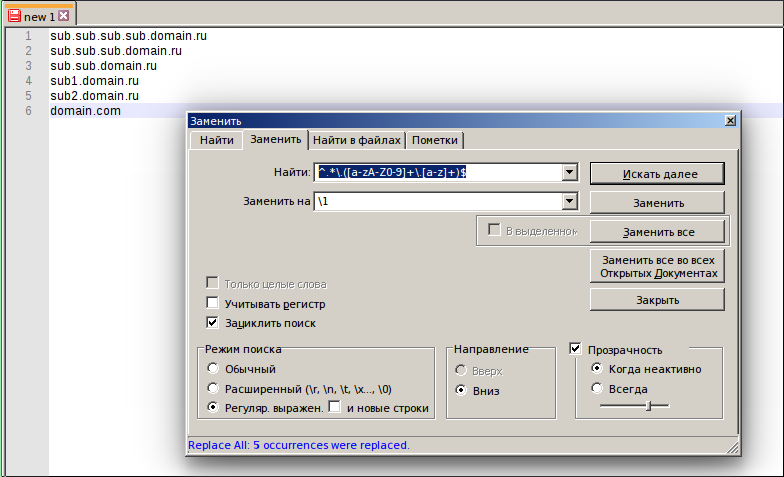Click line 3 sub.sub.domain.ru

click(104, 66)
